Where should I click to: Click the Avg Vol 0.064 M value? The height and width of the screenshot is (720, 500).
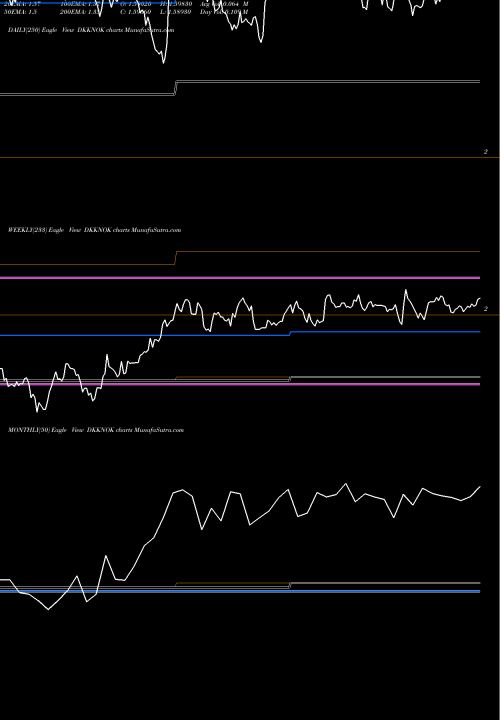[x=224, y=4]
